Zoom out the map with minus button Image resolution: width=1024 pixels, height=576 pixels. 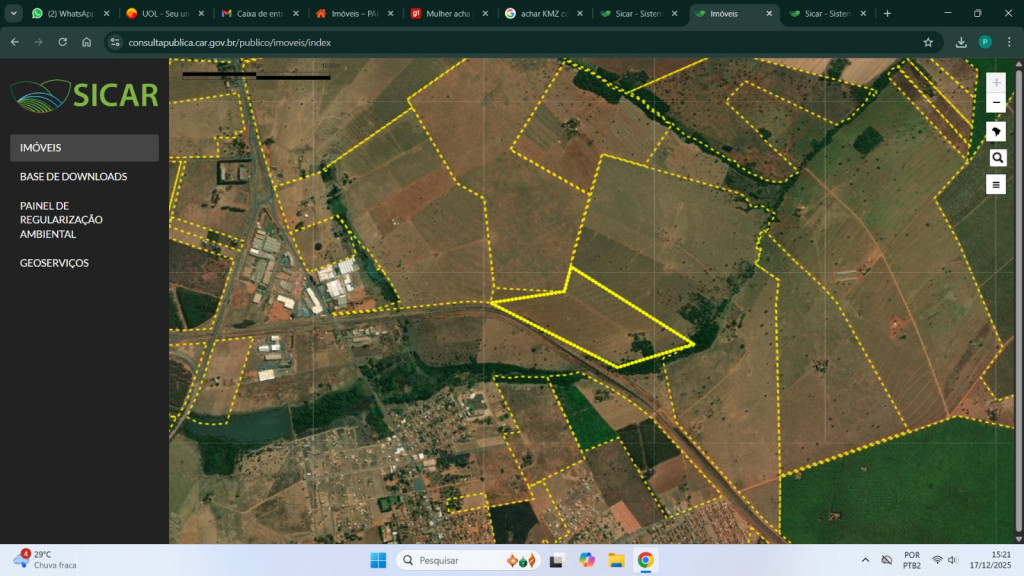[x=996, y=103]
